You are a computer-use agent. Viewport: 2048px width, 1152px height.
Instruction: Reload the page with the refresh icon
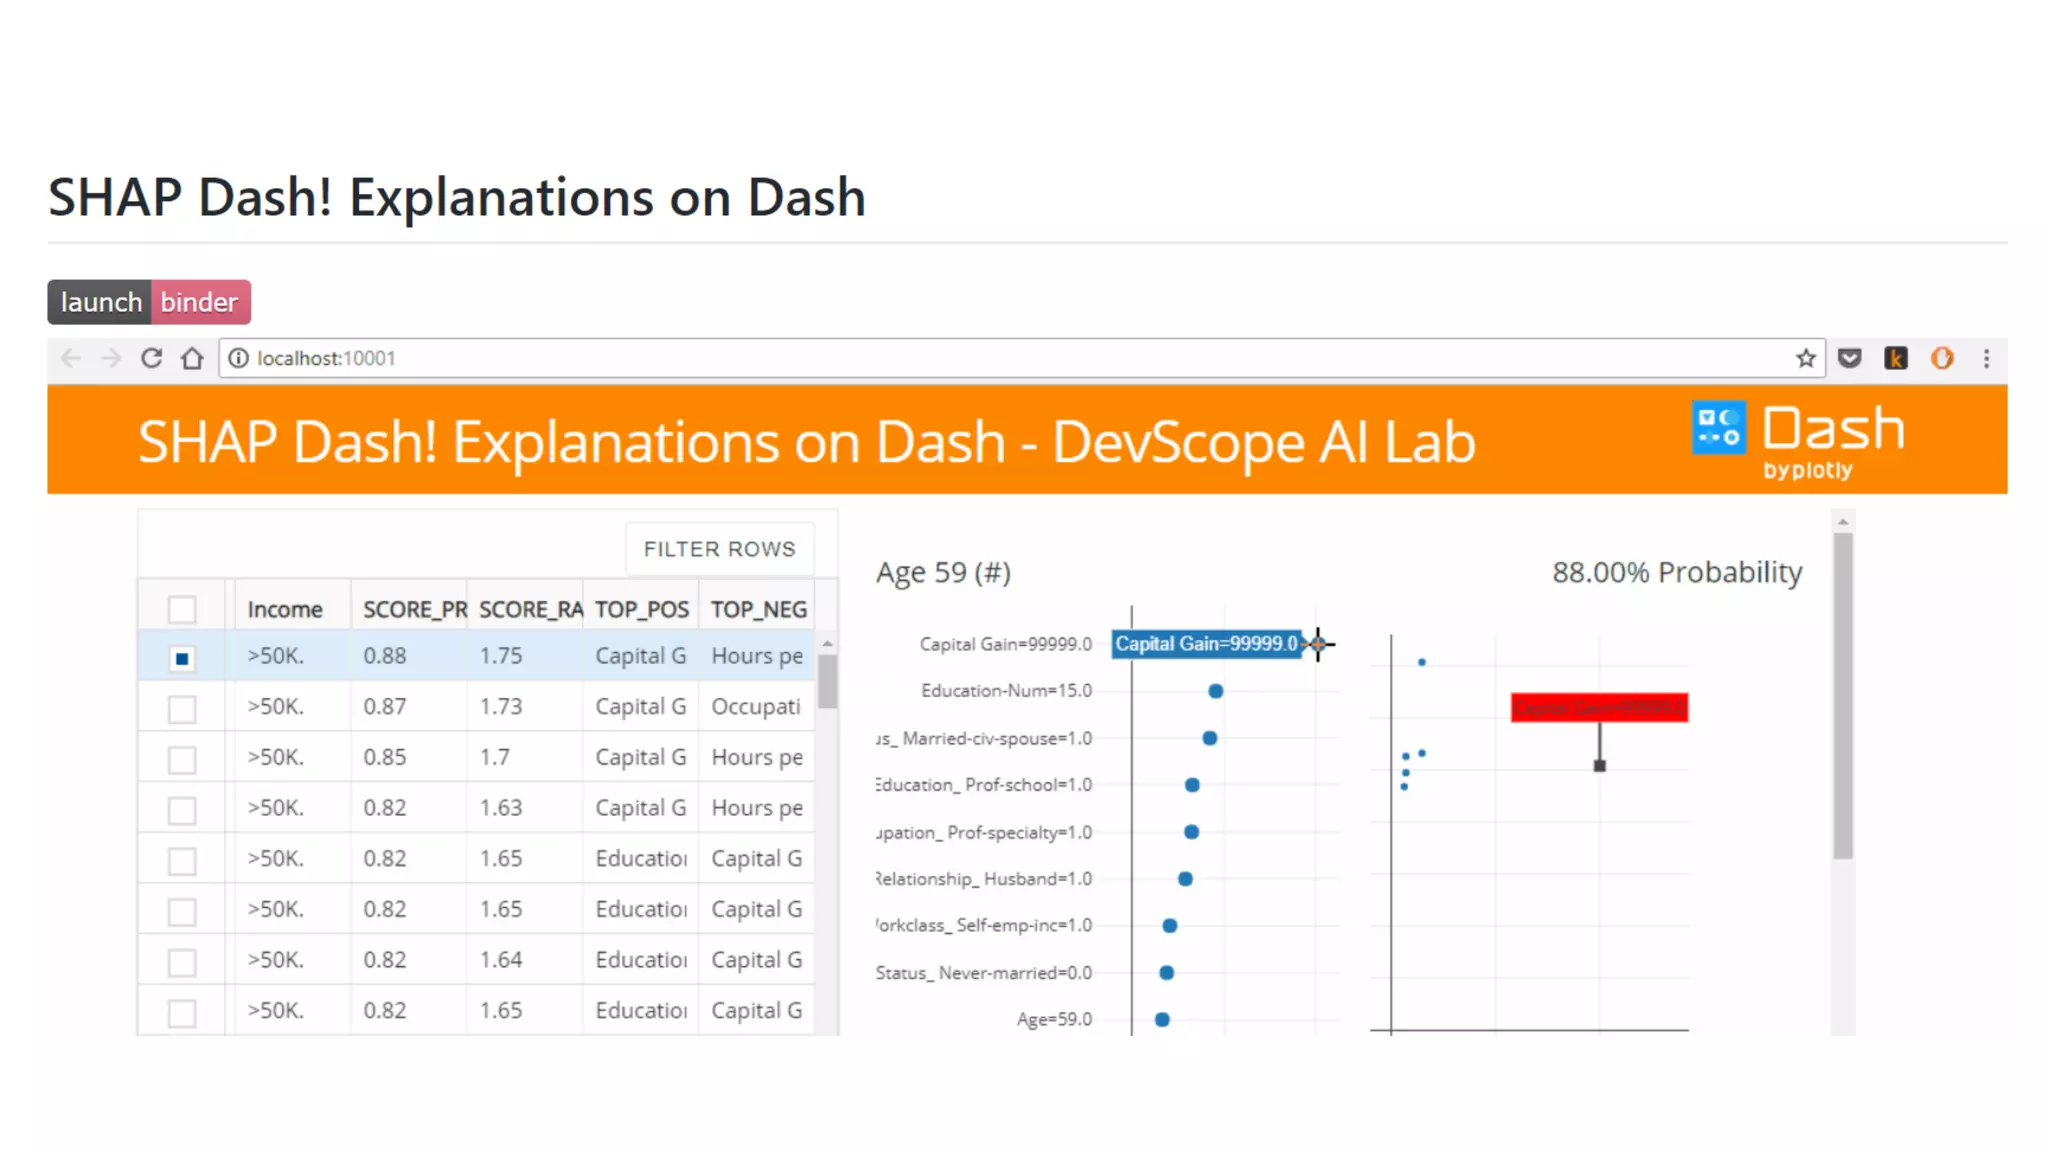(x=151, y=358)
